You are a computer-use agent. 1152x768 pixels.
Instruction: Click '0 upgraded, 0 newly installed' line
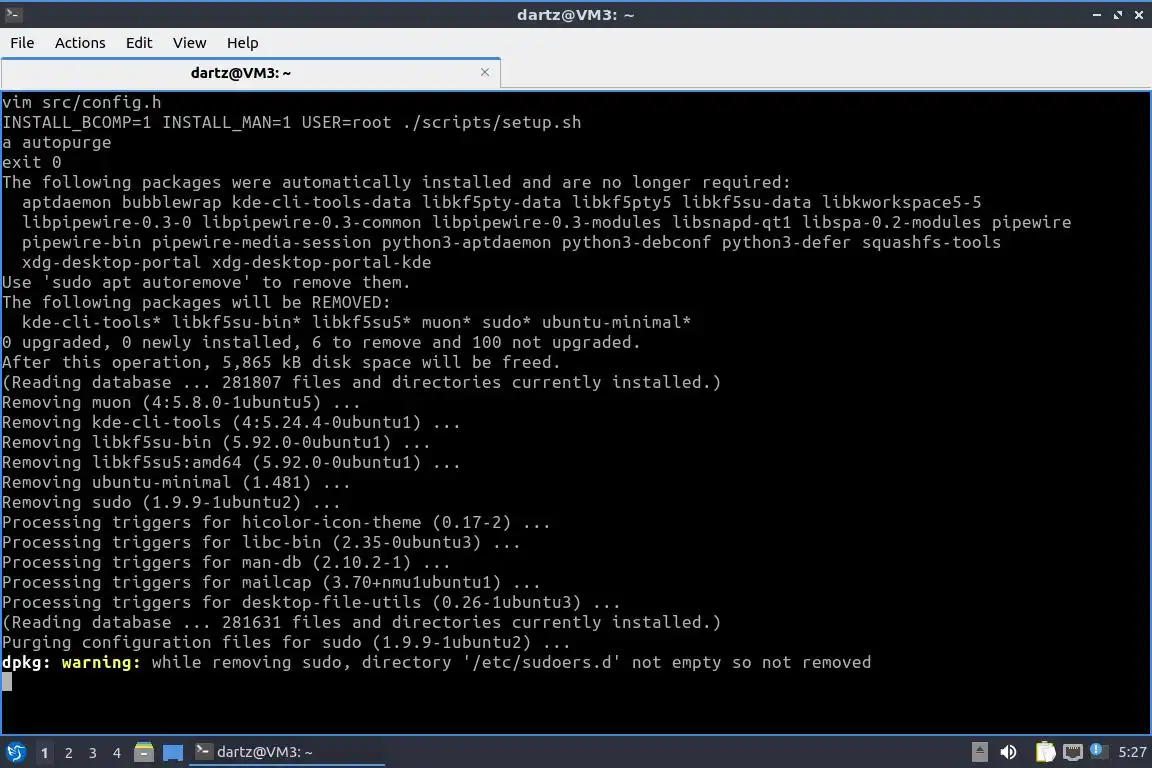[321, 342]
